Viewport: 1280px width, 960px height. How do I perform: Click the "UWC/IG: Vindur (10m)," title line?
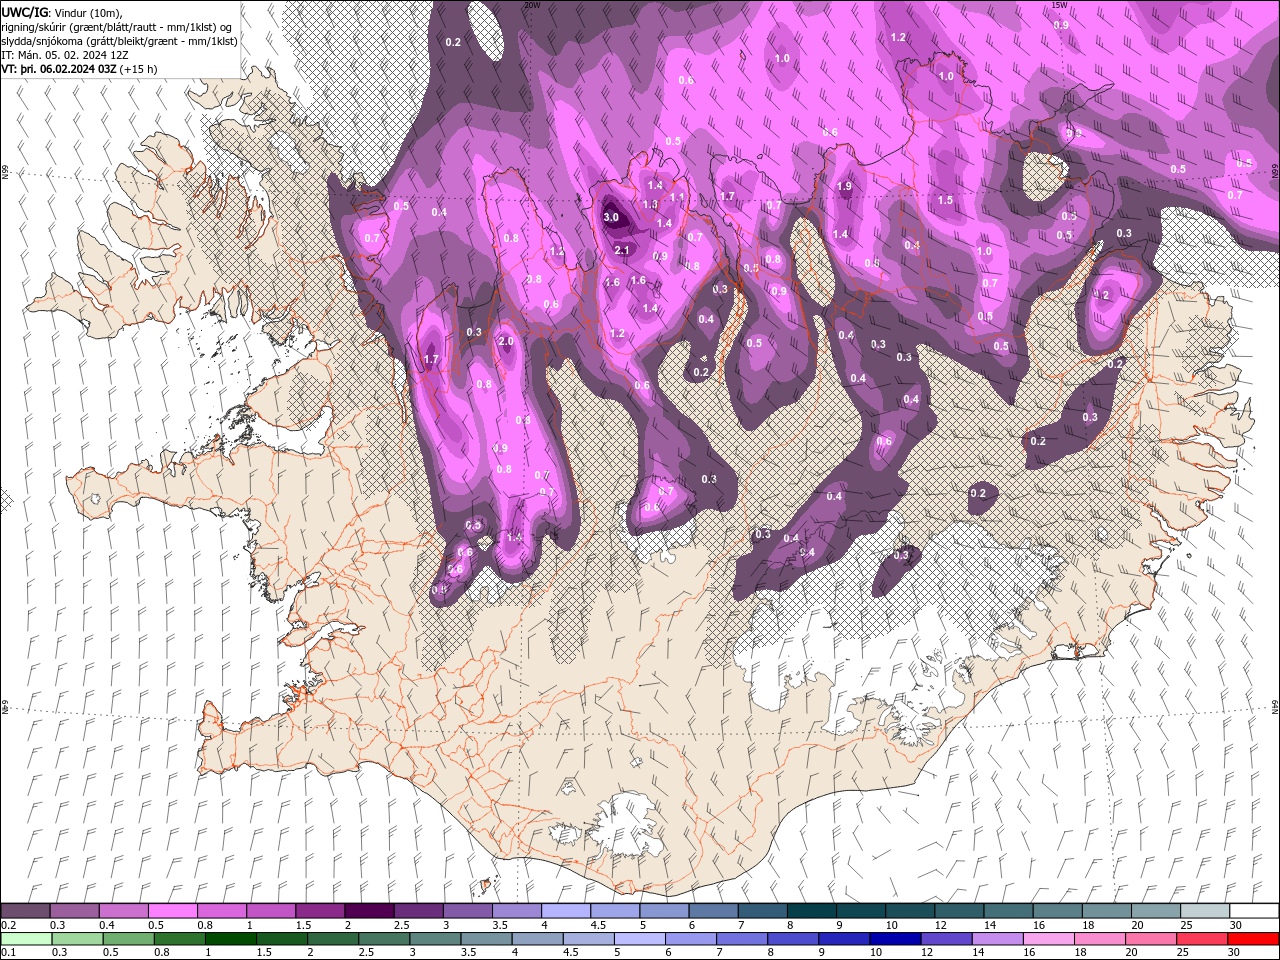[x=61, y=12]
